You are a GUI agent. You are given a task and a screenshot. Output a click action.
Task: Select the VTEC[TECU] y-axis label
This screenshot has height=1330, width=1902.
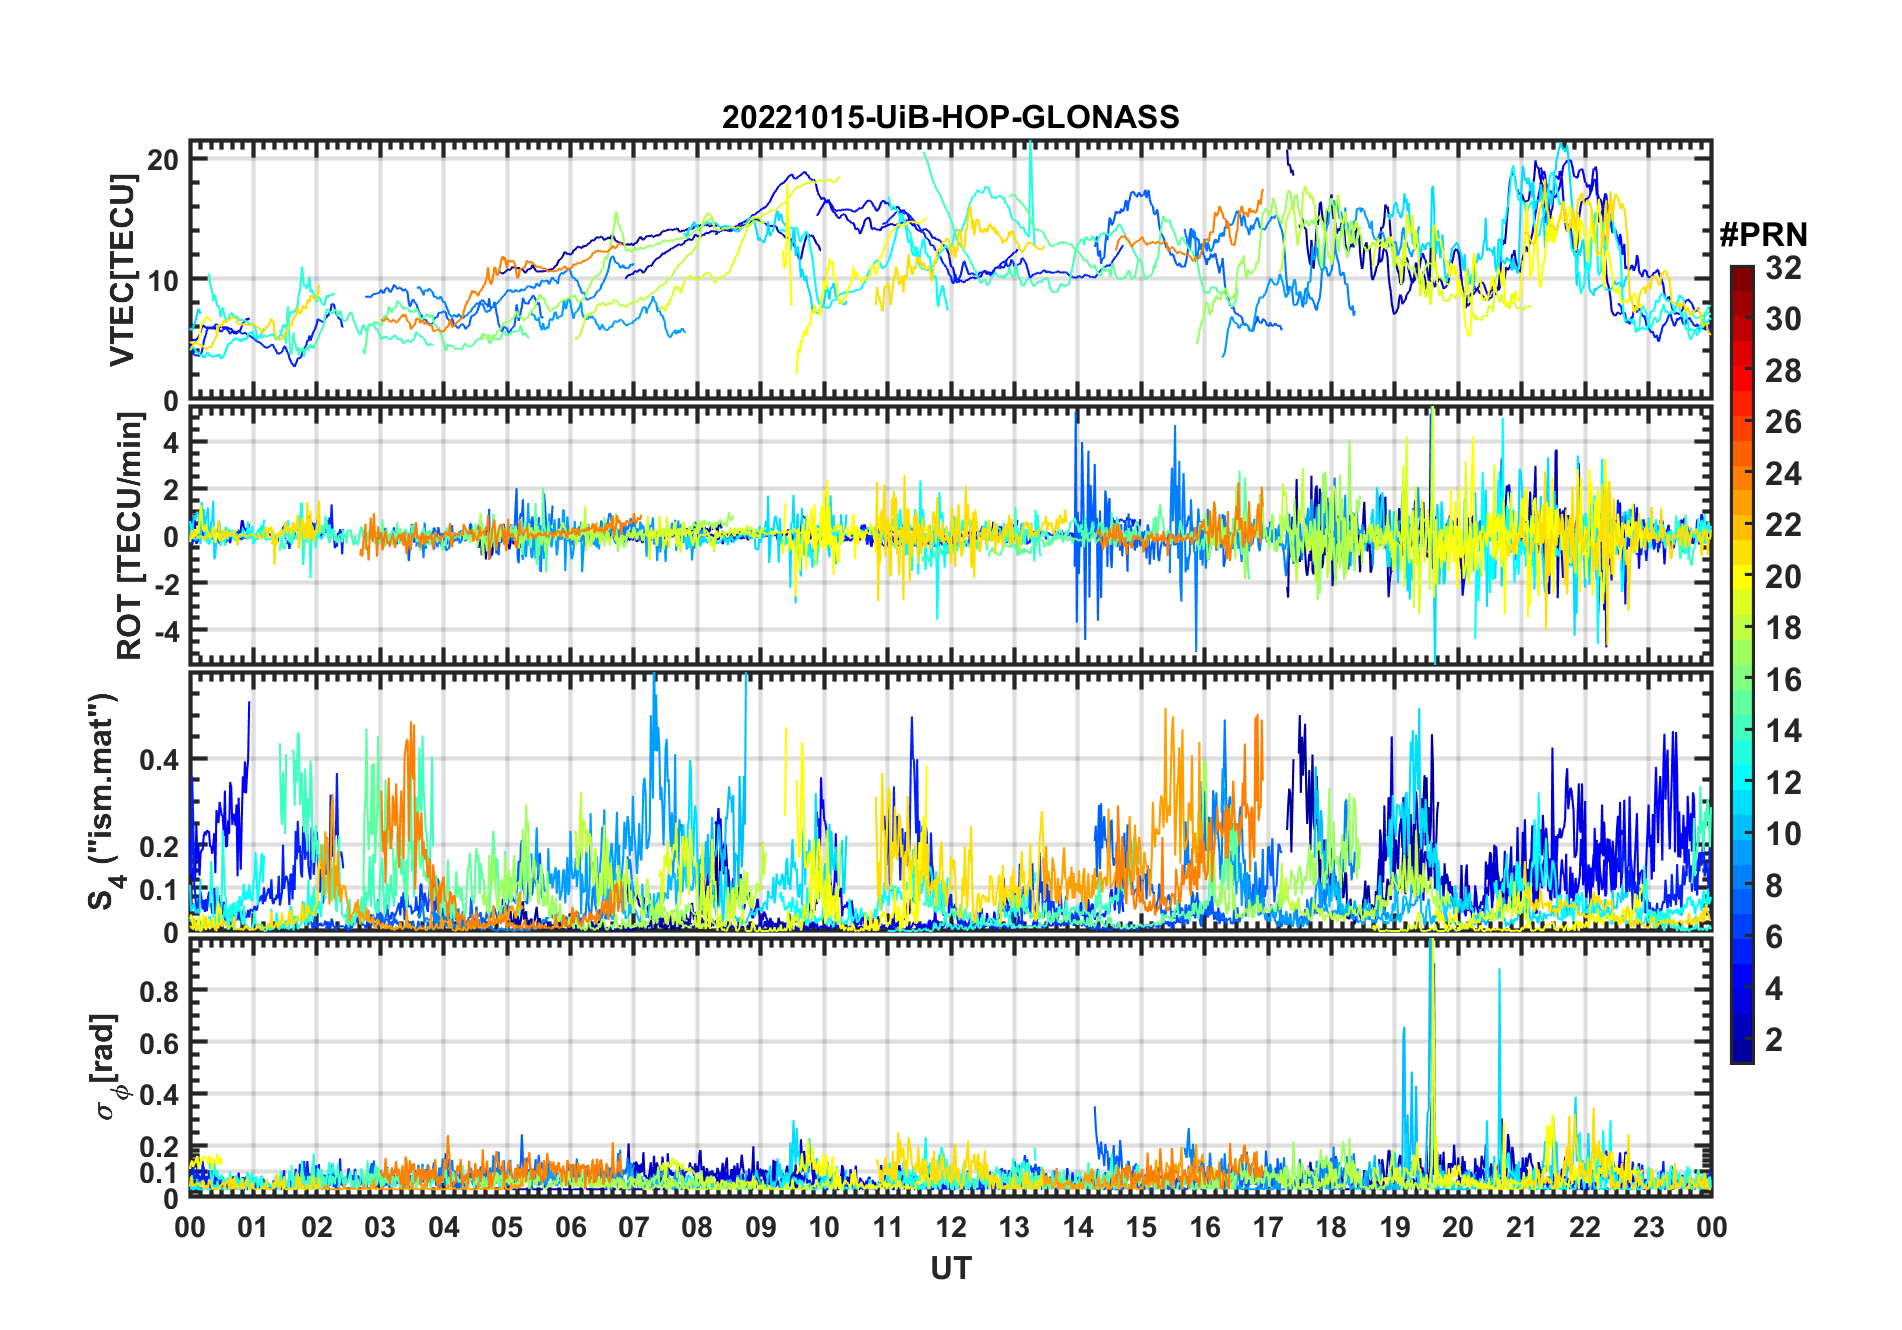pos(122,270)
